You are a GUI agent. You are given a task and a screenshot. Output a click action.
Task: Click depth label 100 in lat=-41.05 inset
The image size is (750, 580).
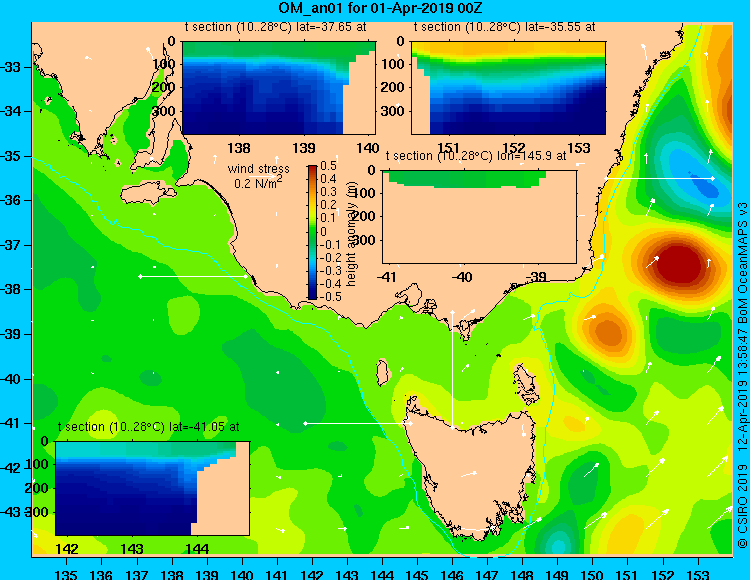click(37, 465)
